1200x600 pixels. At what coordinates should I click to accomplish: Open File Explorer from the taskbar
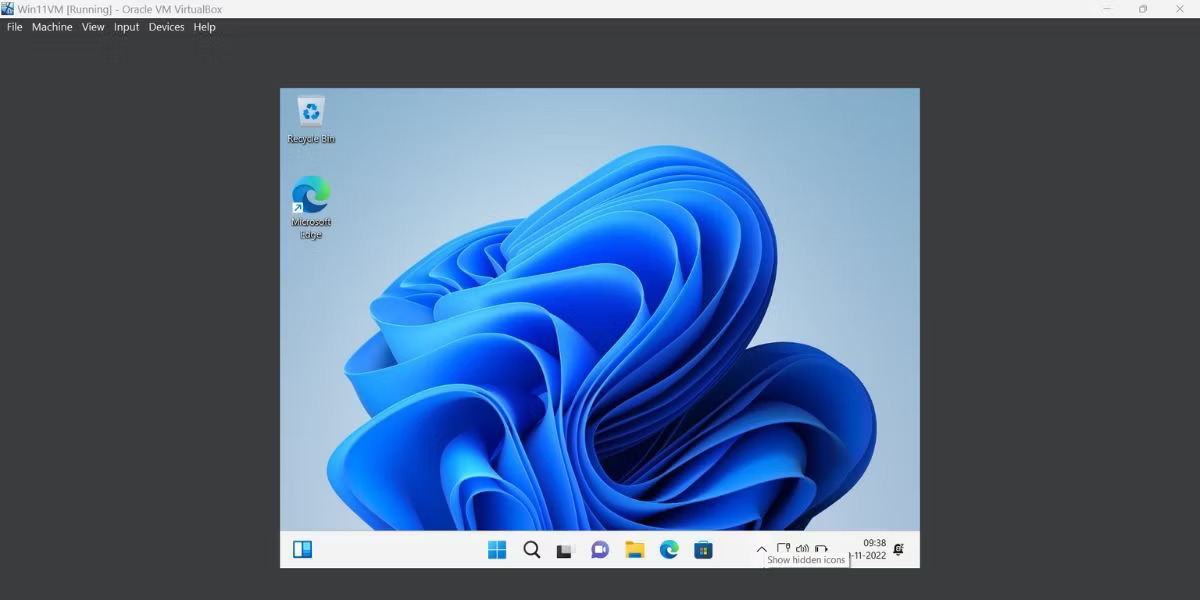[634, 549]
